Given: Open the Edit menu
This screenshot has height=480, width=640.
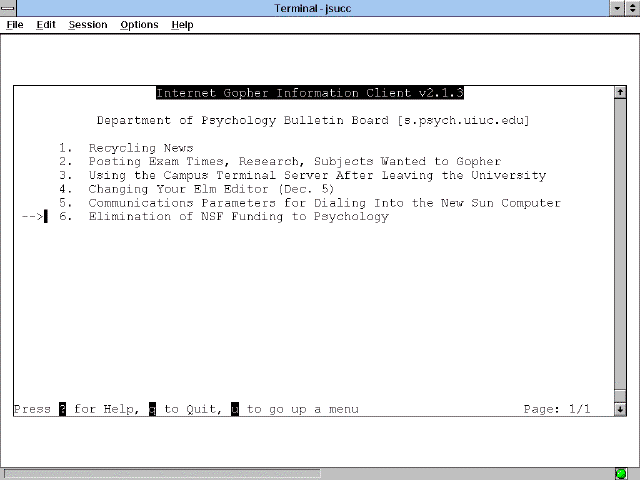Looking at the screenshot, I should [46, 25].
